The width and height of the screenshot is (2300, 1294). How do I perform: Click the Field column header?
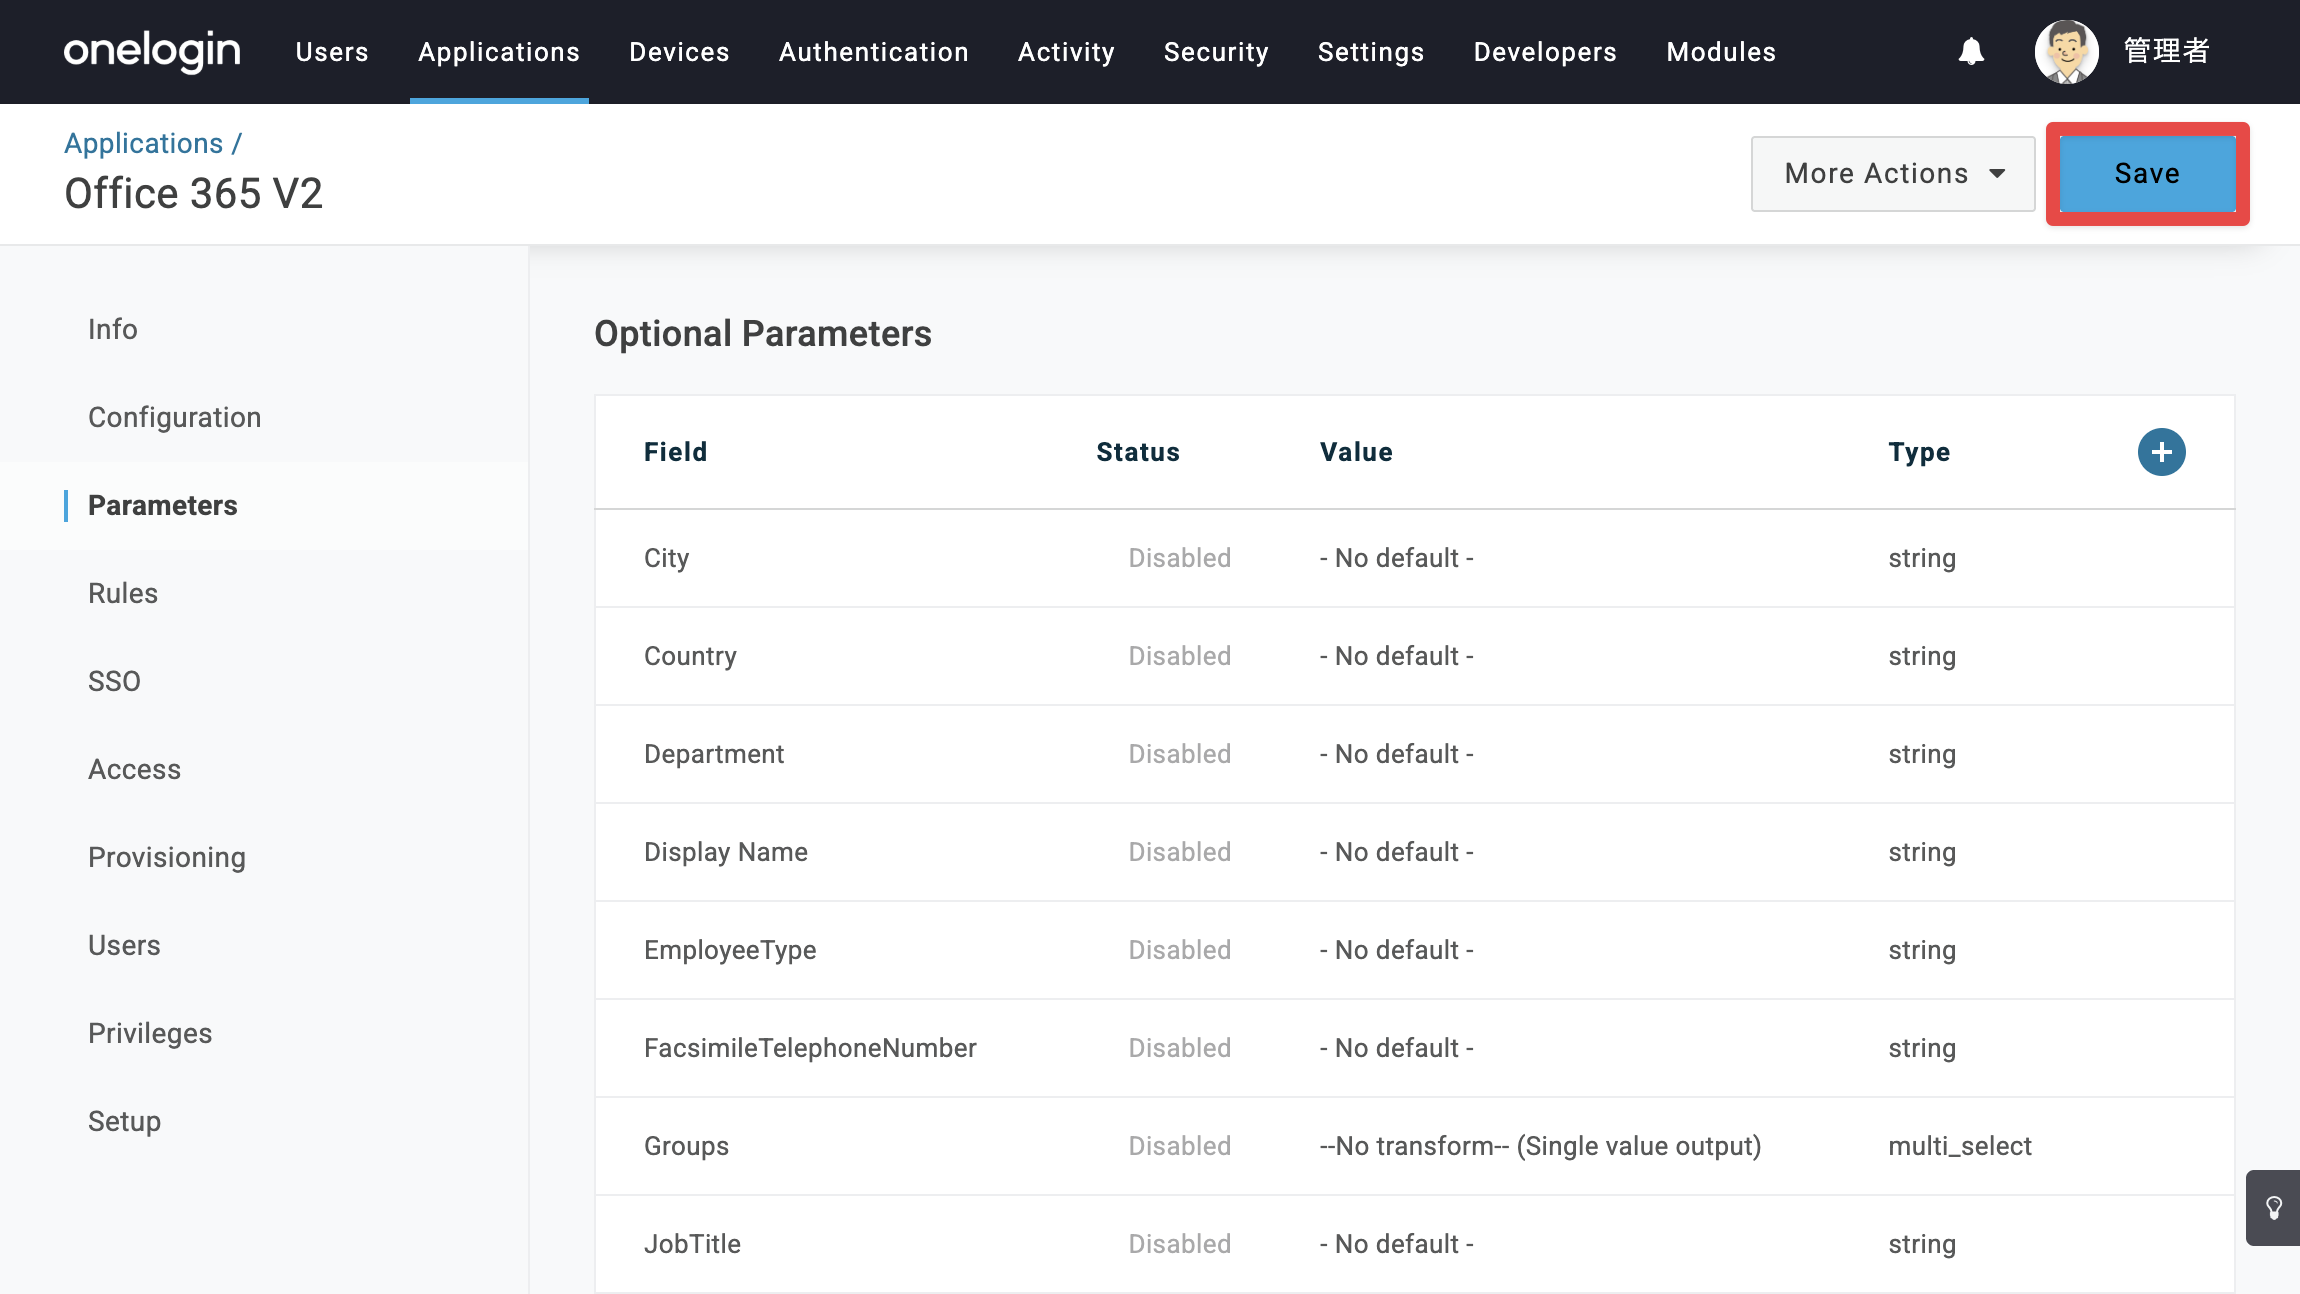pos(675,452)
